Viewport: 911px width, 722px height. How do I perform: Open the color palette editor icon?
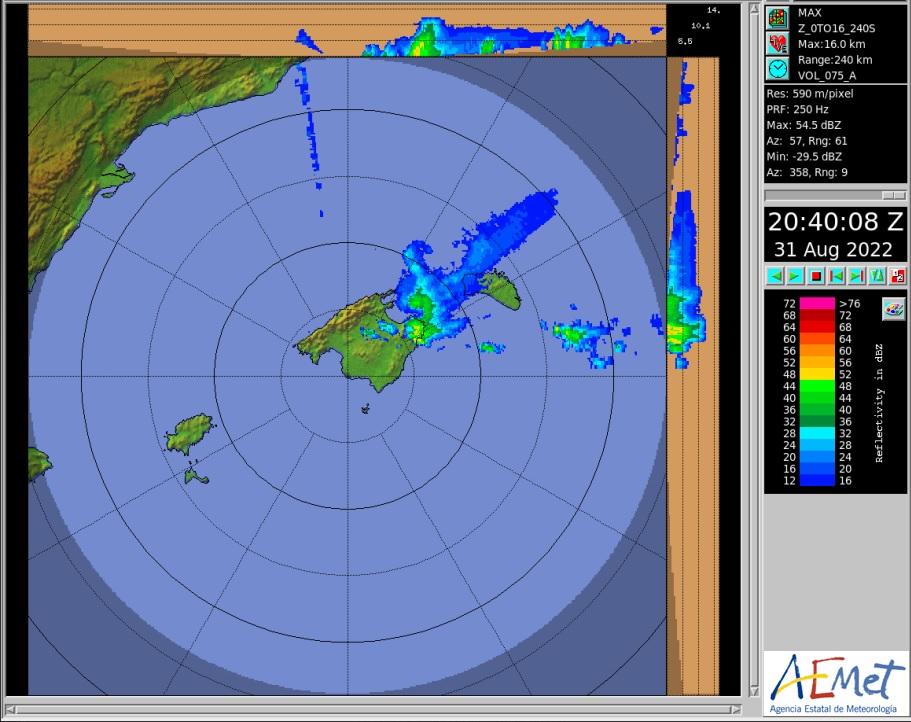(x=892, y=310)
